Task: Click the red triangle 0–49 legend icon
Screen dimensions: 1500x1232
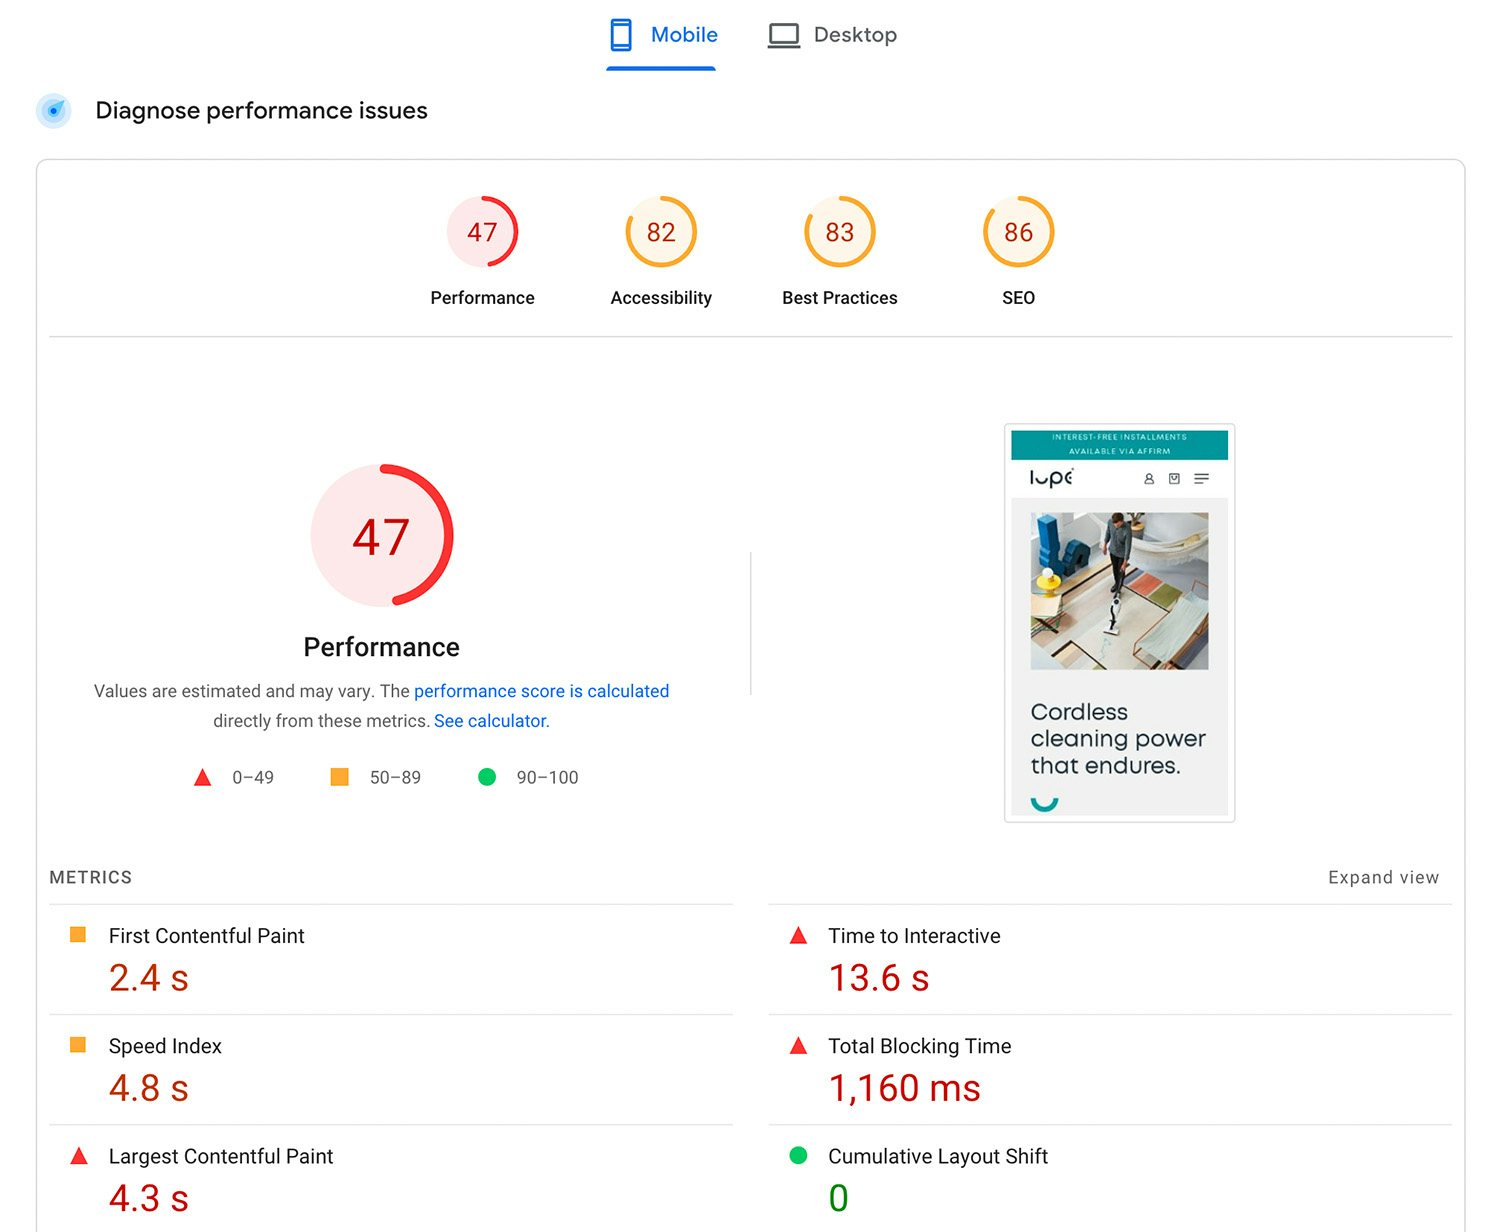Action: [203, 777]
